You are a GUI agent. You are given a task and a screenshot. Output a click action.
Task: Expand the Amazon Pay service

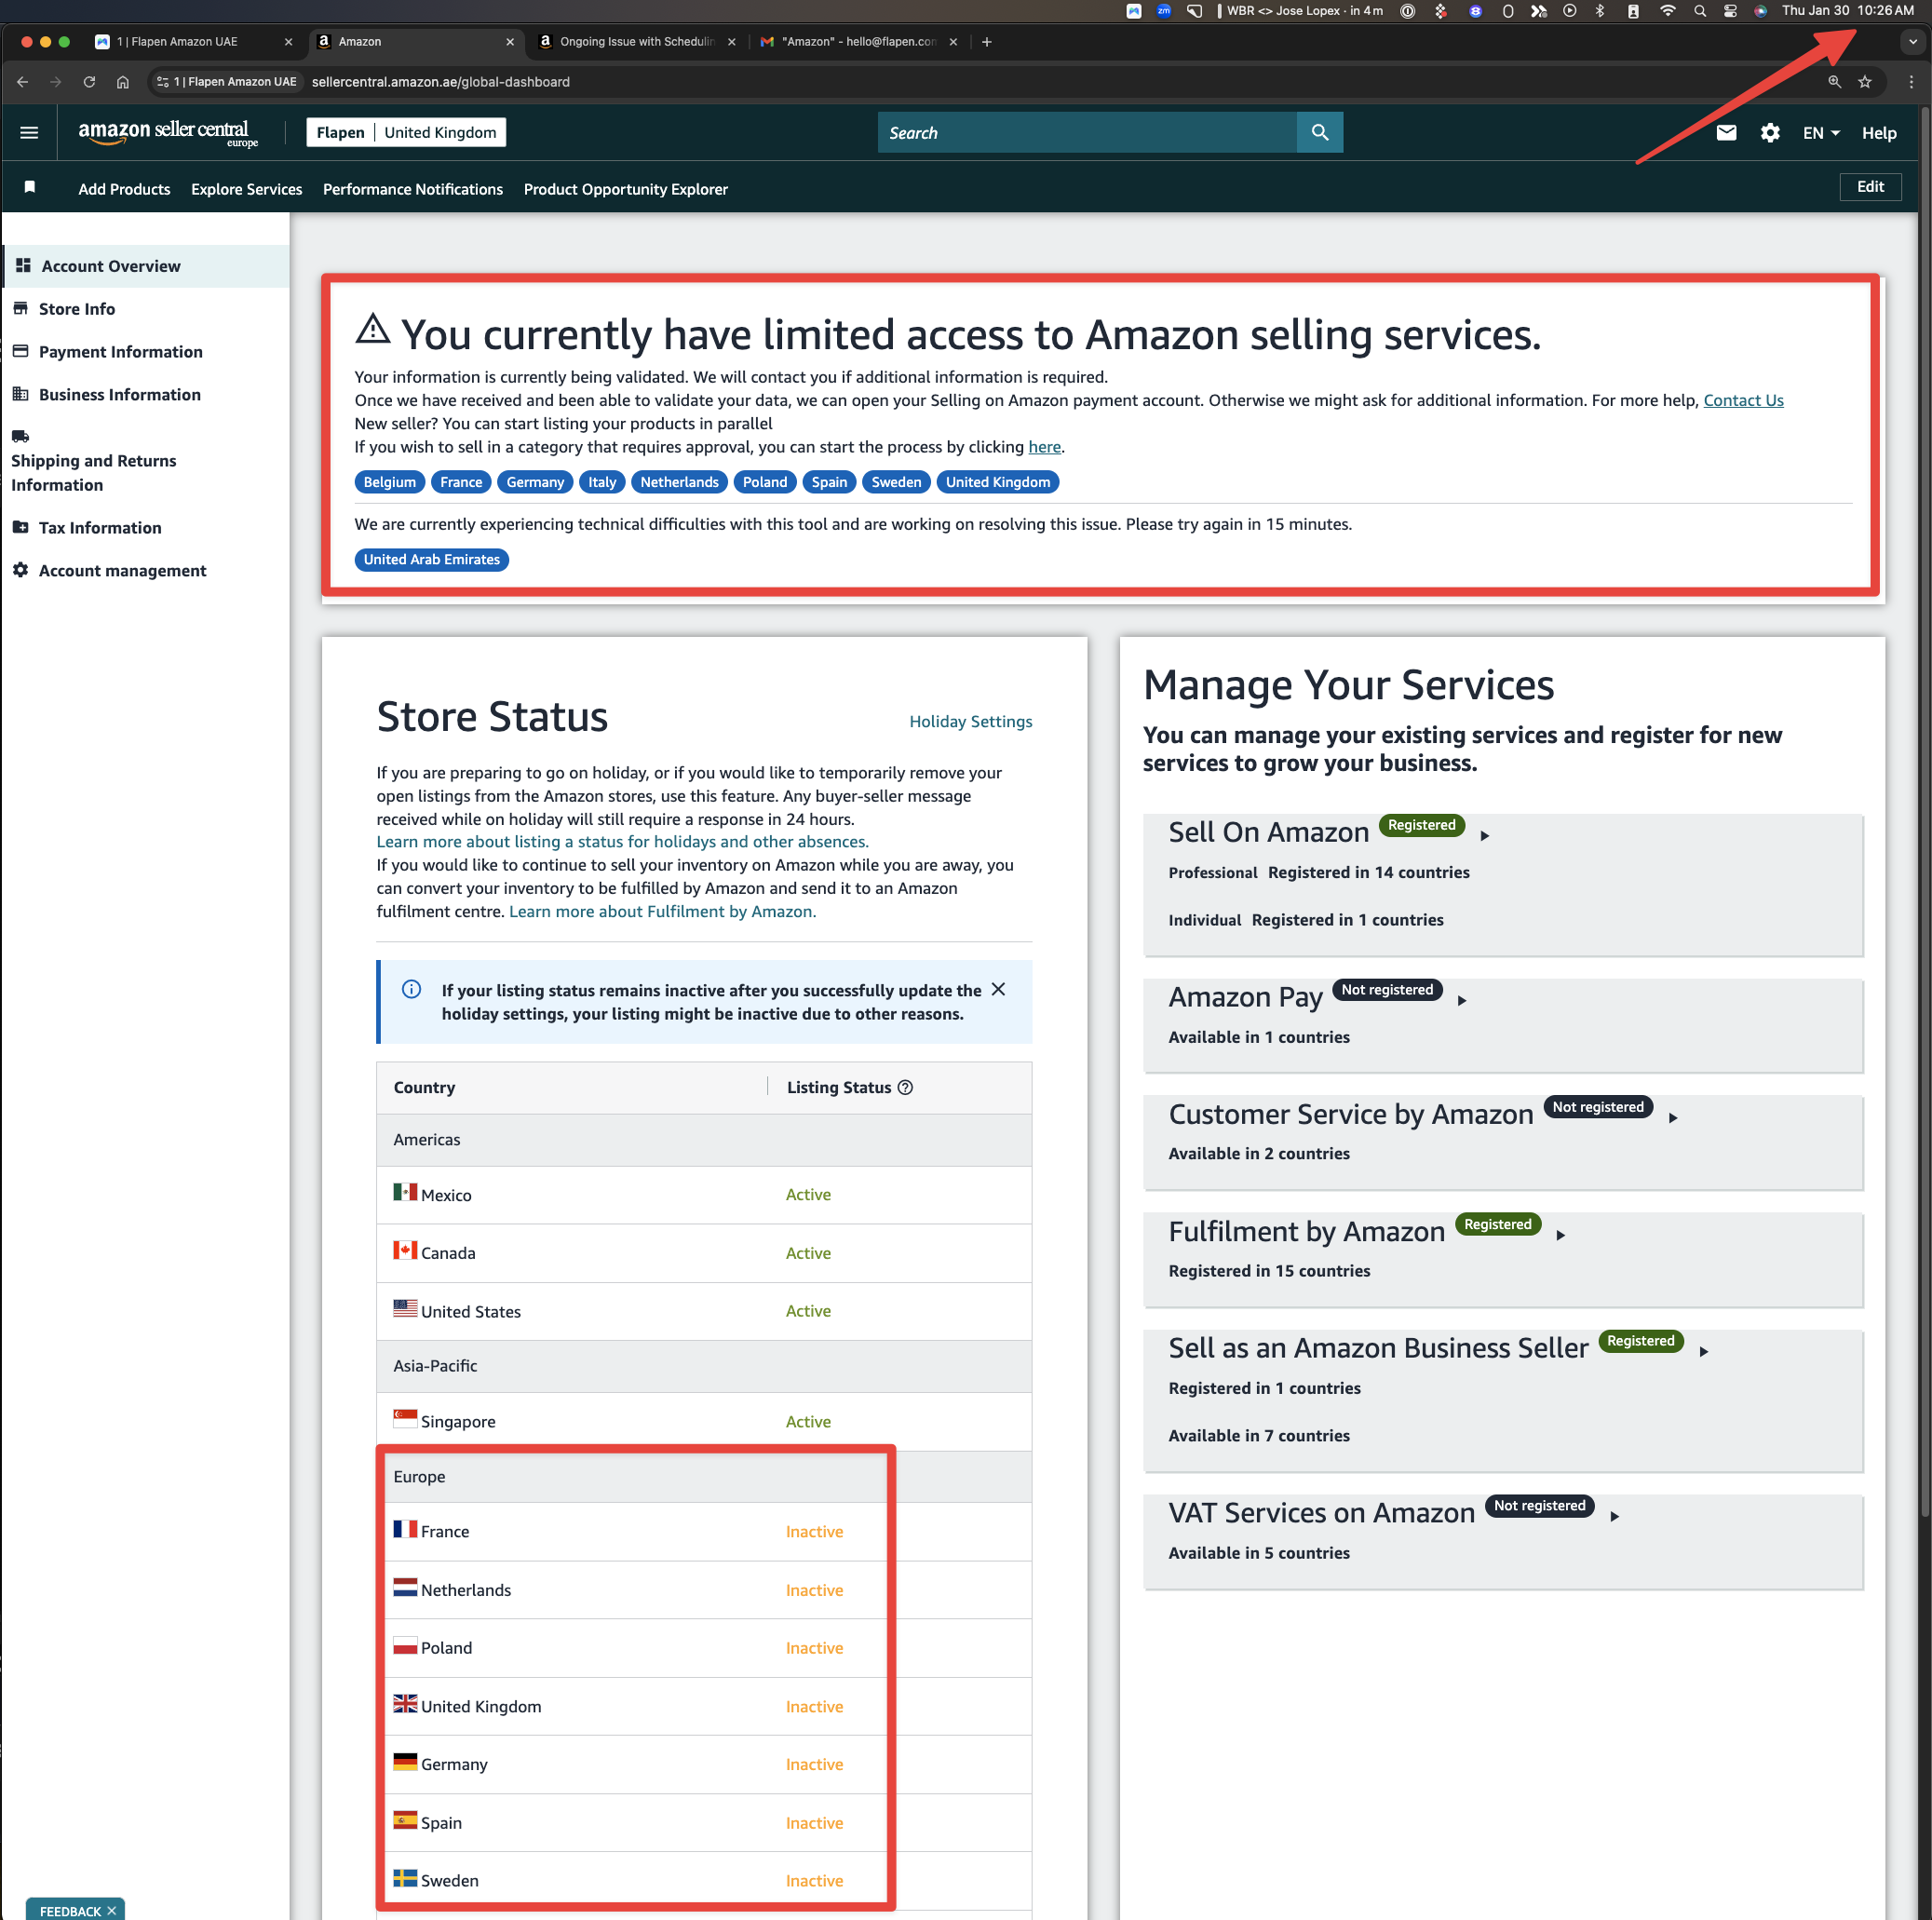click(1462, 1000)
